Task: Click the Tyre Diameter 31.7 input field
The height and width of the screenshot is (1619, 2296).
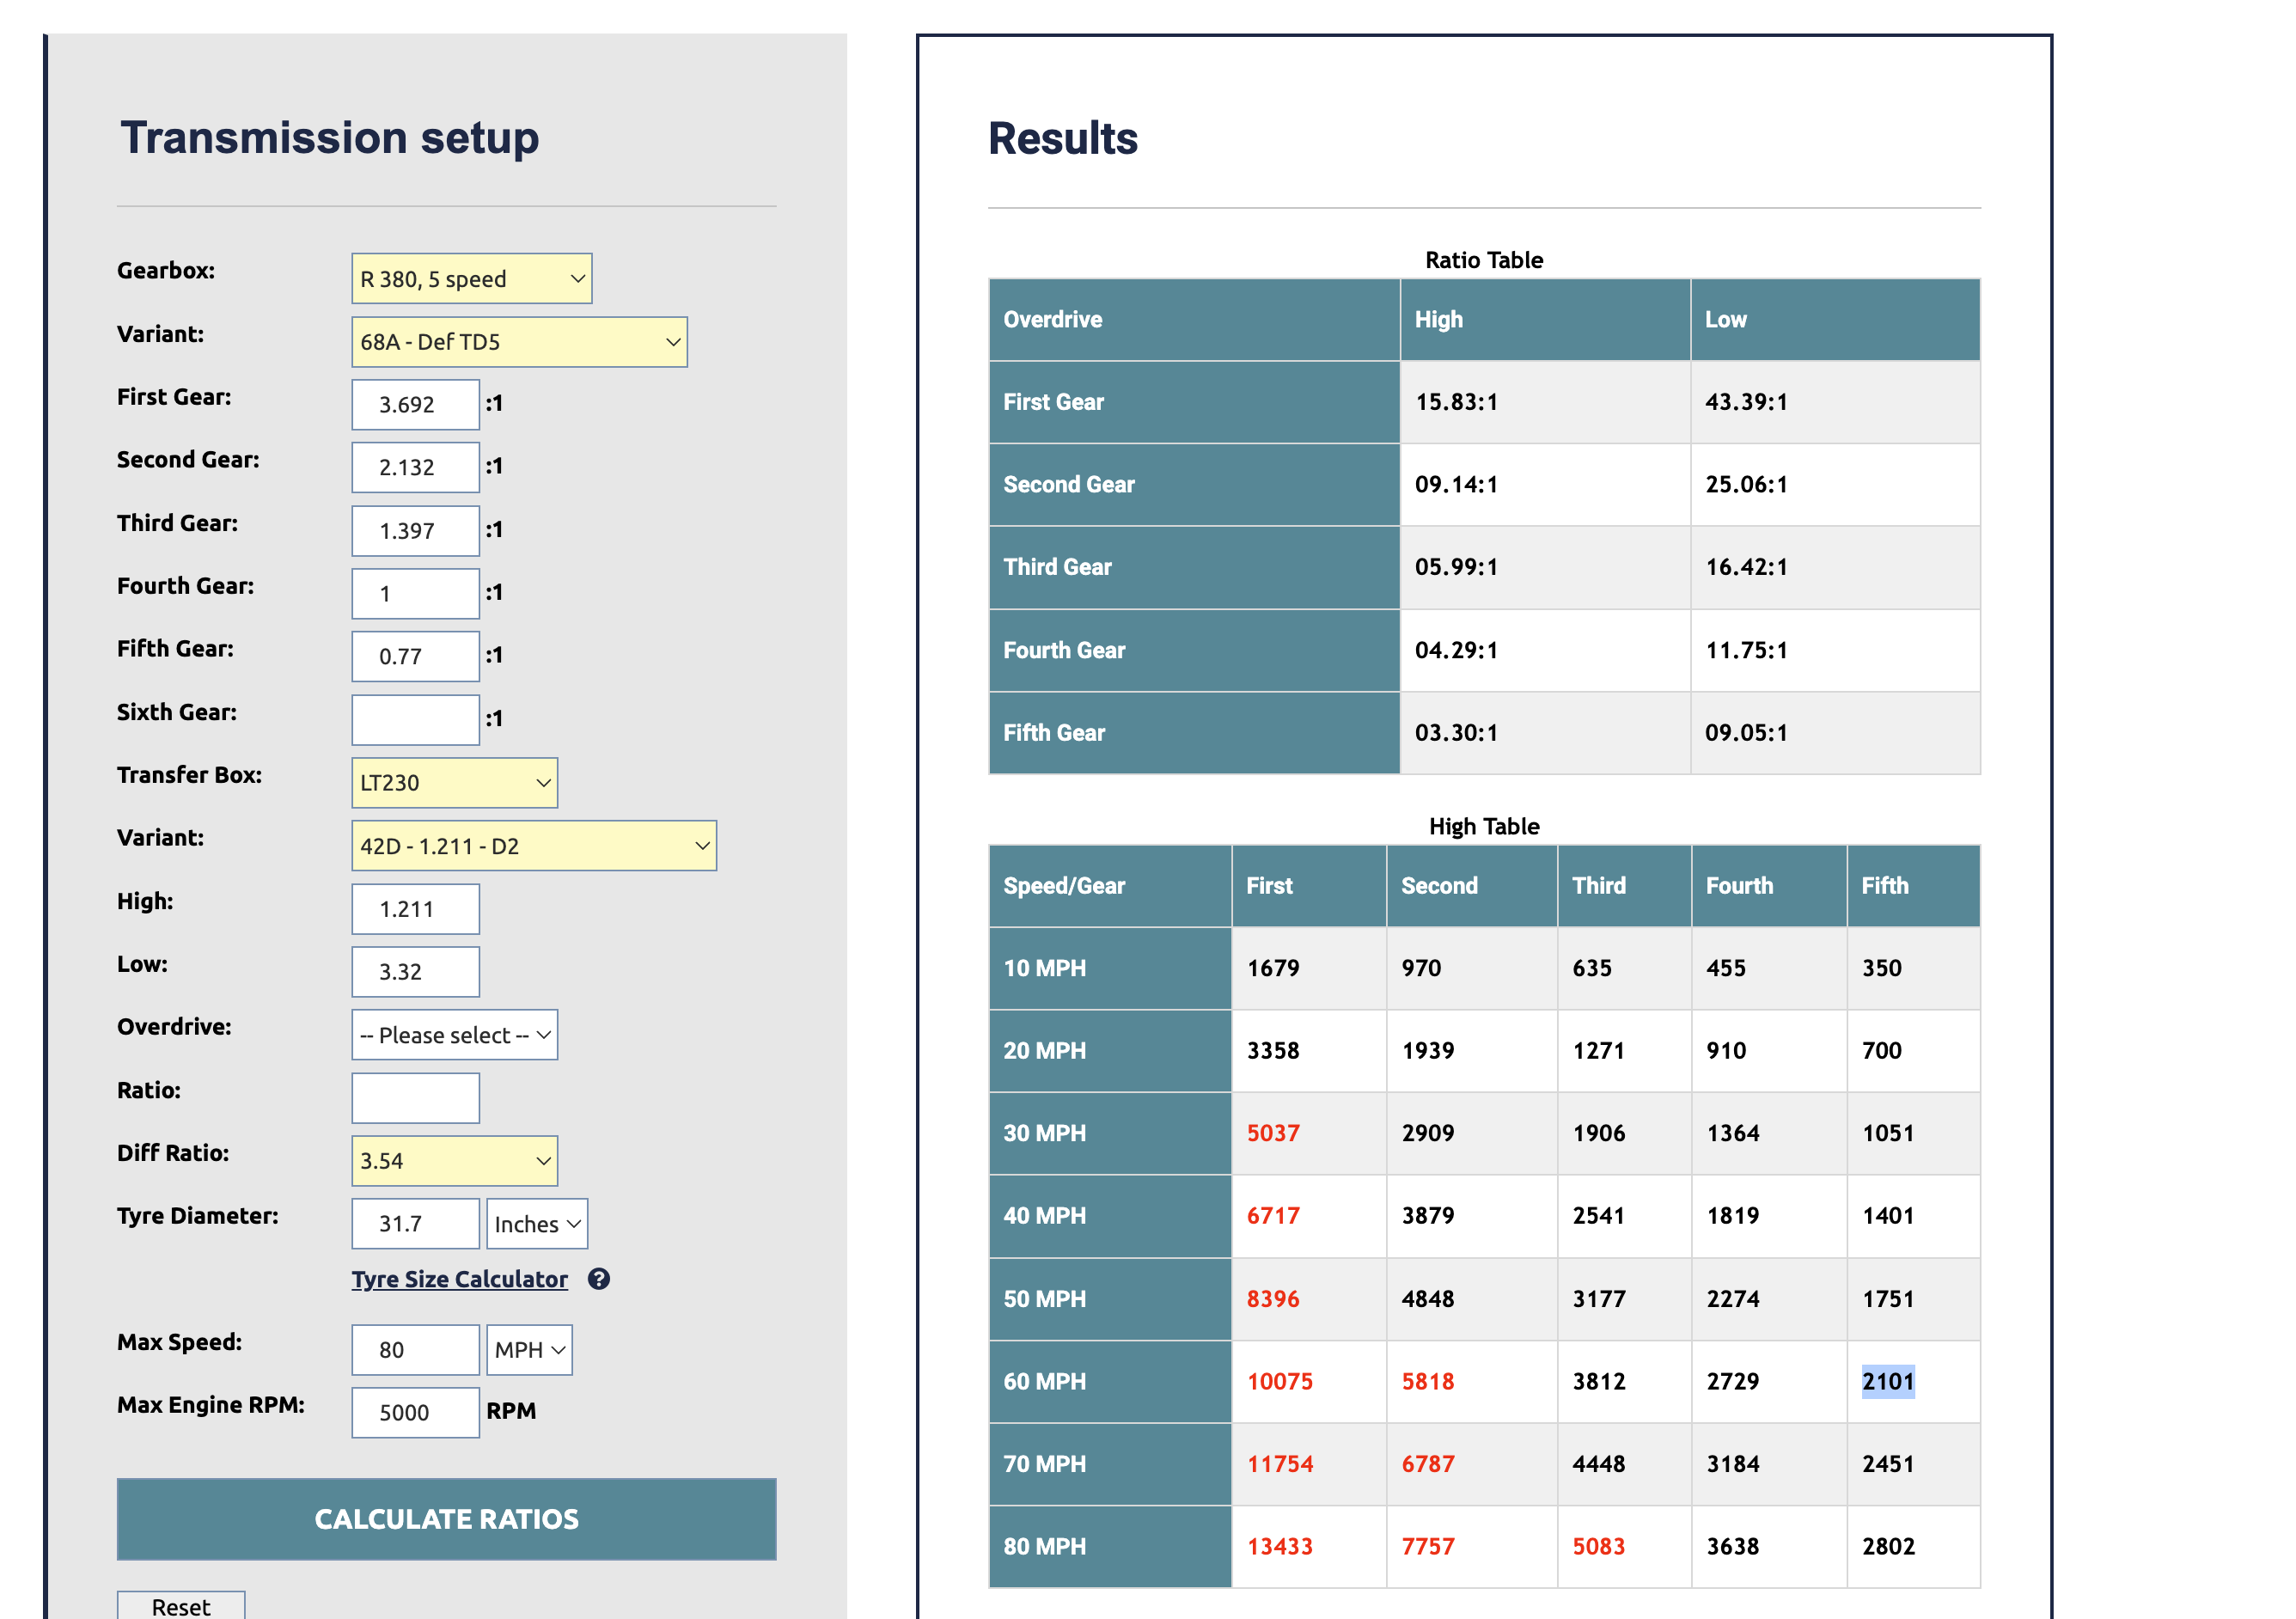Action: click(415, 1224)
